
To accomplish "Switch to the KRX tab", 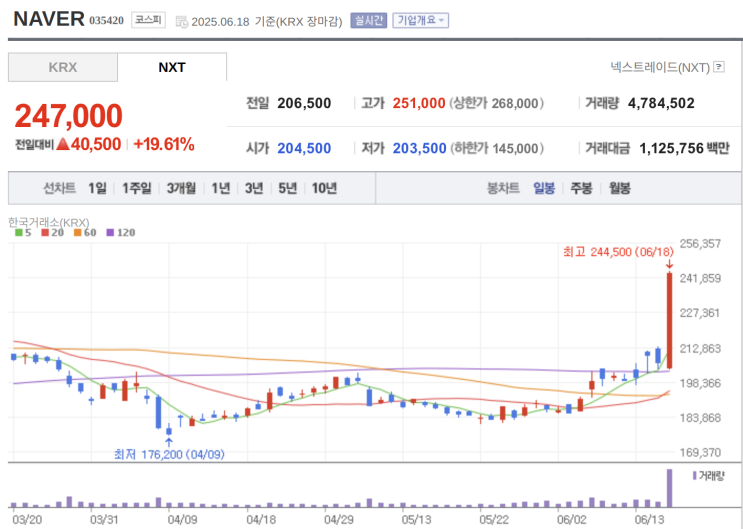I will point(63,67).
